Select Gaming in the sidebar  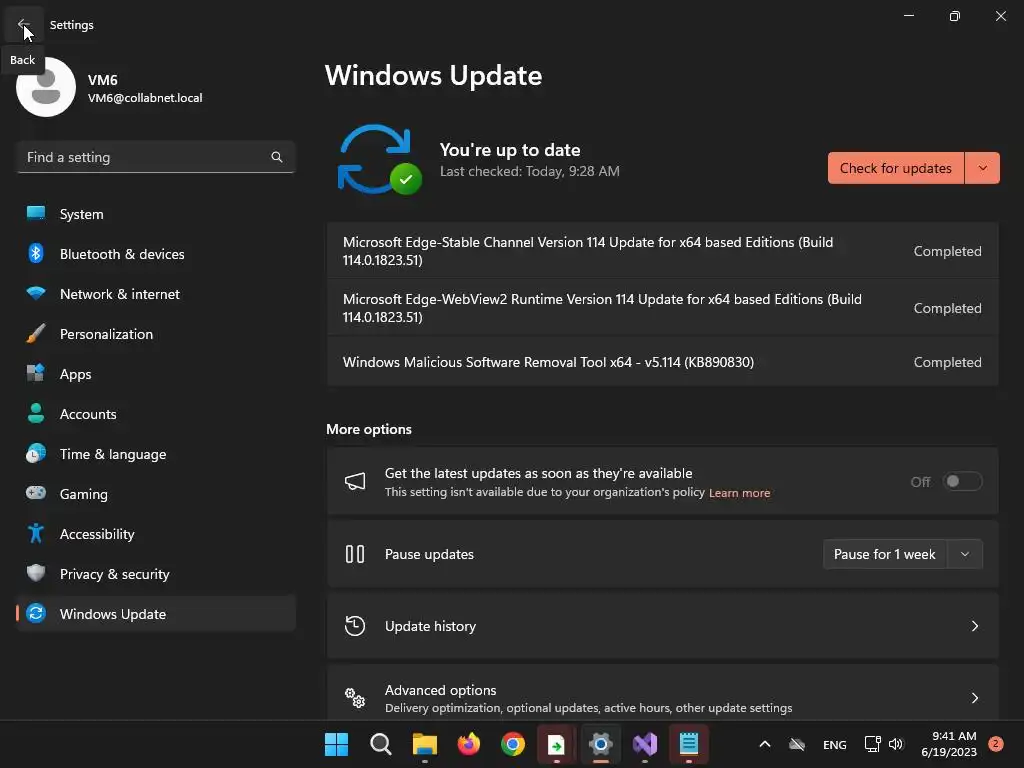pos(155,494)
